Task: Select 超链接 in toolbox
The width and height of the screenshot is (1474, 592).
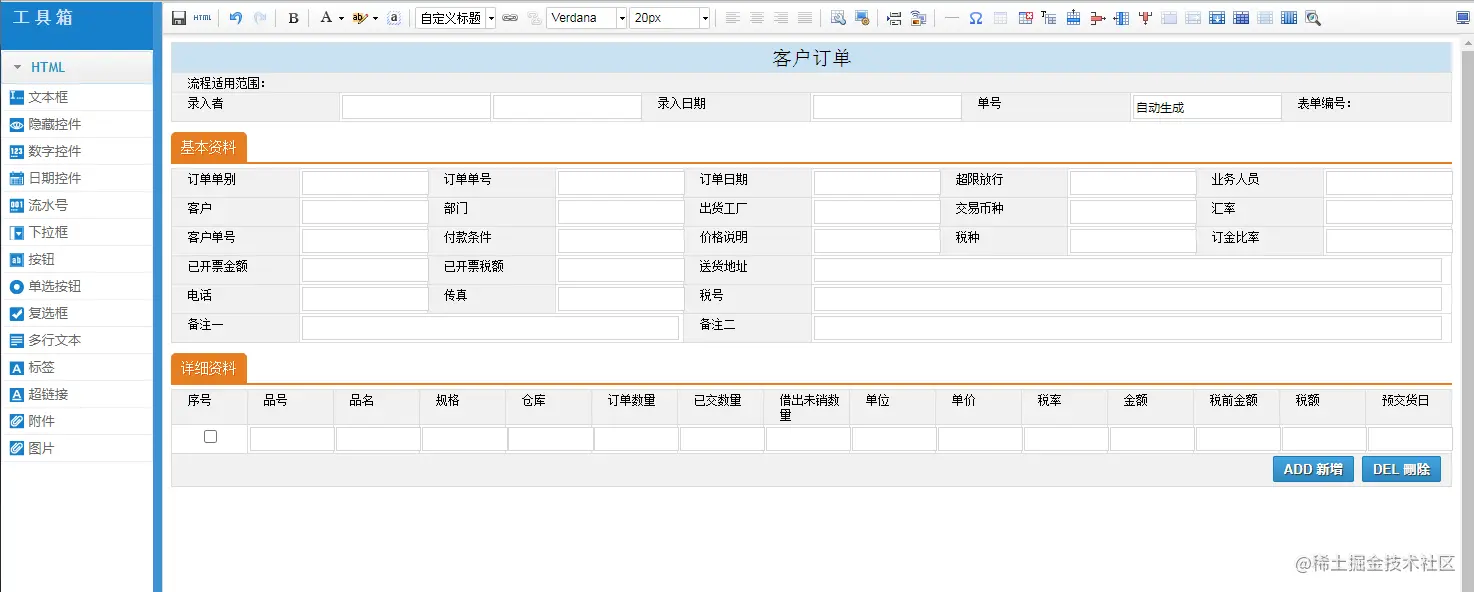Action: pyautogui.click(x=77, y=394)
